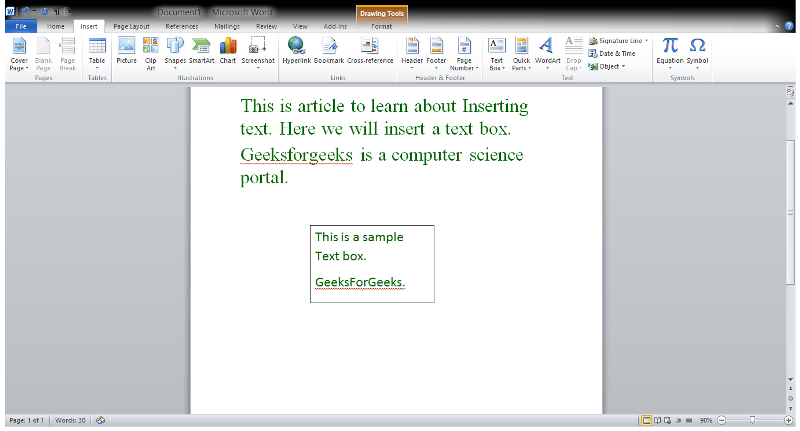The width and height of the screenshot is (800, 431).
Task: Click the scroll up arrow
Action: (790, 104)
